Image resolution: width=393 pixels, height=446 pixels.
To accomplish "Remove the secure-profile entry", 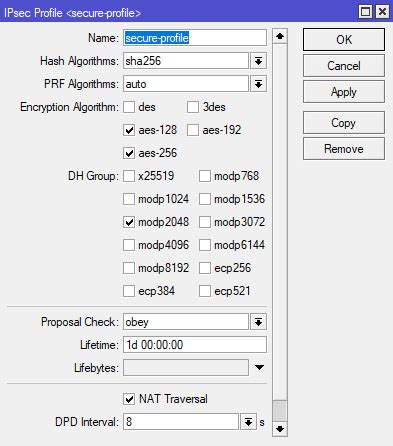I will point(344,149).
